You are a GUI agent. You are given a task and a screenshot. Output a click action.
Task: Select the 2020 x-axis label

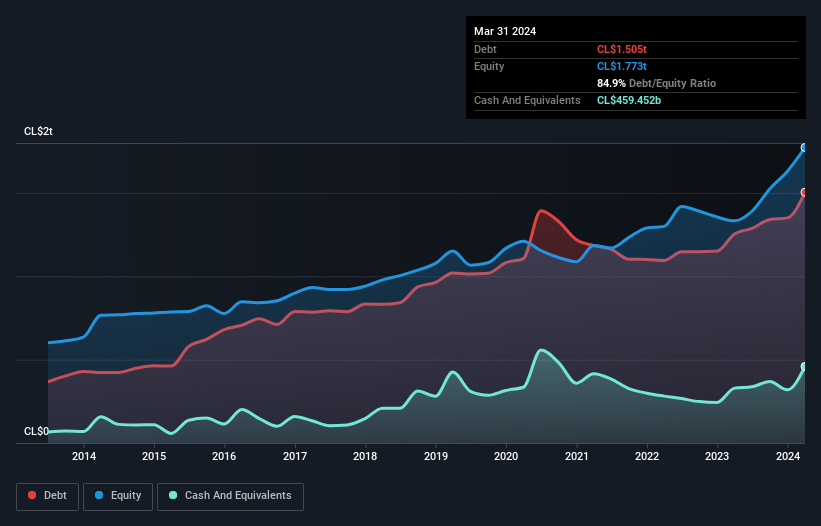(x=506, y=456)
